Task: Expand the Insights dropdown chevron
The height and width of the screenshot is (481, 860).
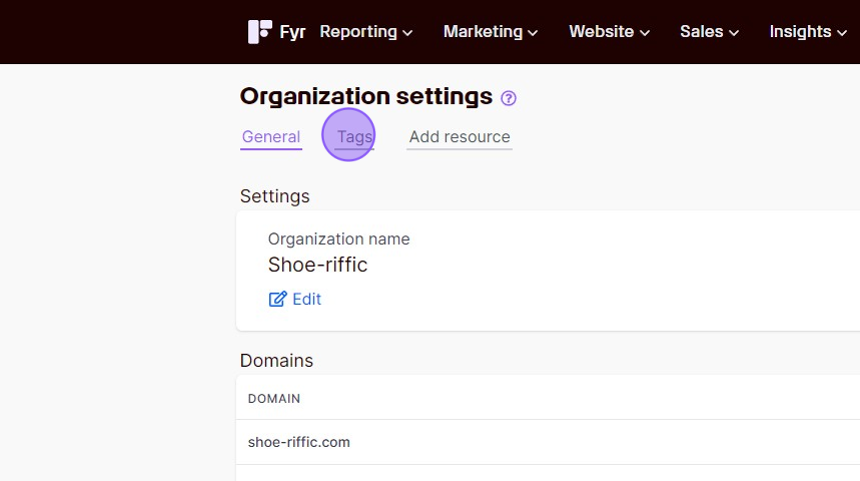Action: click(842, 33)
